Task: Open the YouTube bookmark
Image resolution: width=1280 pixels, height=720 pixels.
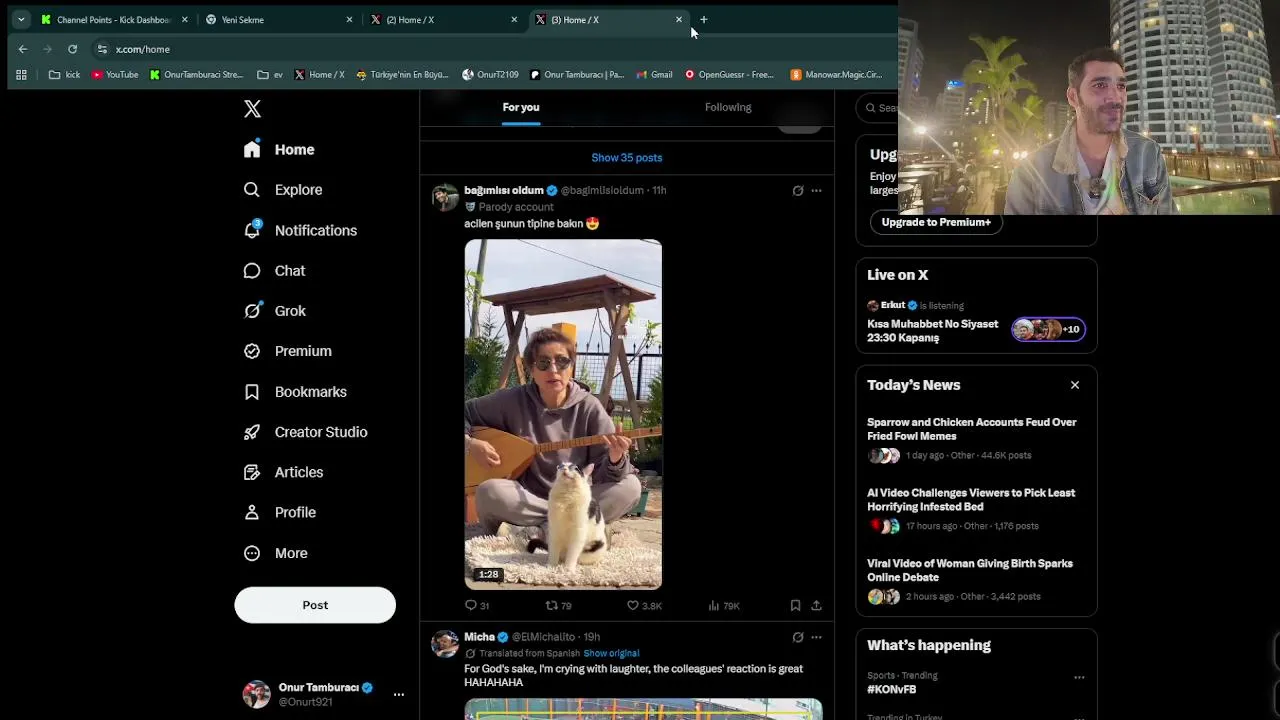Action: pos(115,75)
